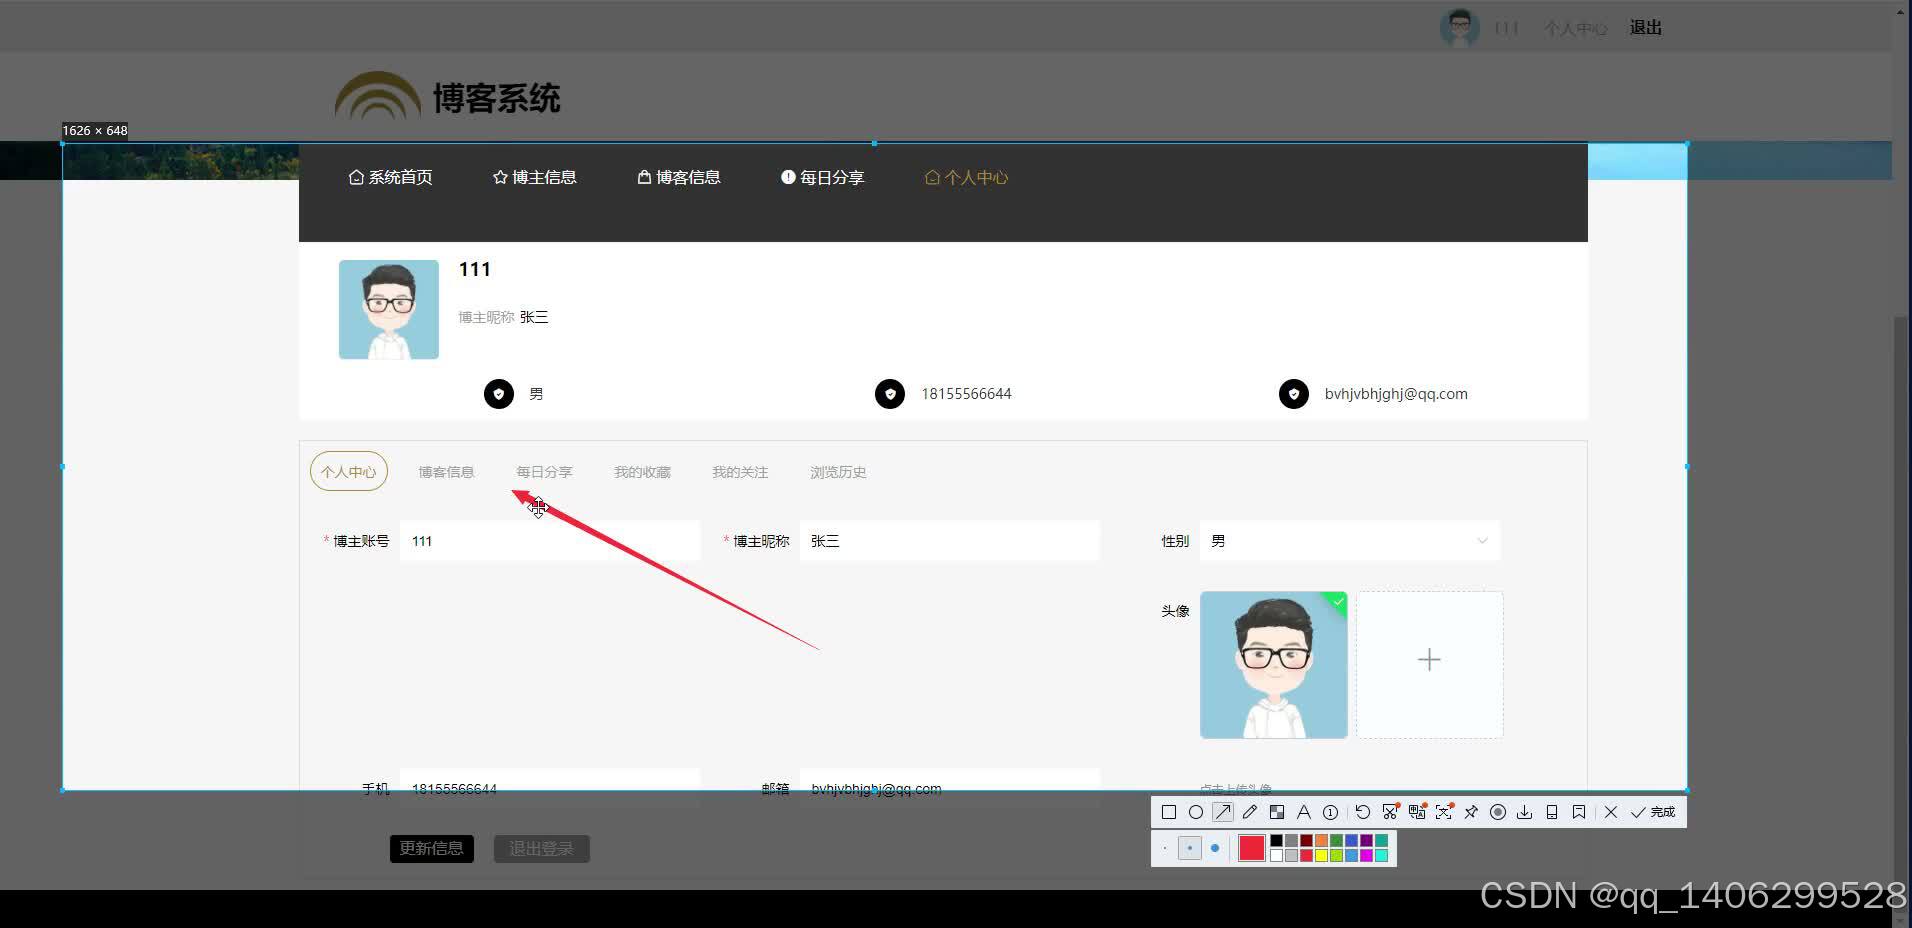Open the large current red color box
The height and width of the screenshot is (928, 1912).
click(1252, 848)
